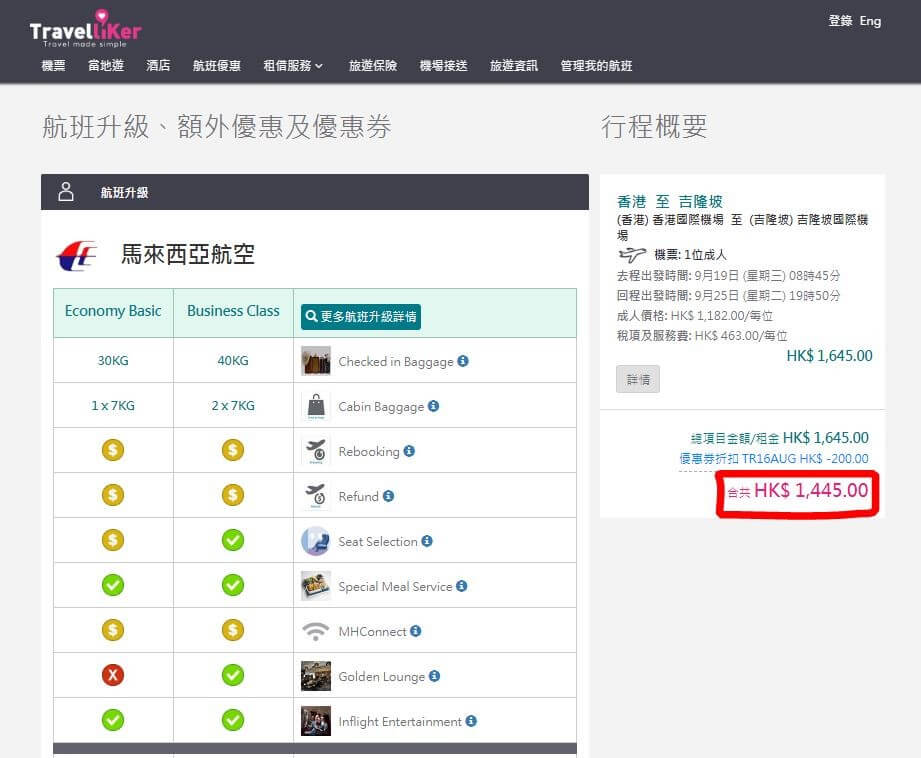The image size is (921, 758).
Task: Click Business Class Inflight Entertainment green check
Action: (x=233, y=720)
